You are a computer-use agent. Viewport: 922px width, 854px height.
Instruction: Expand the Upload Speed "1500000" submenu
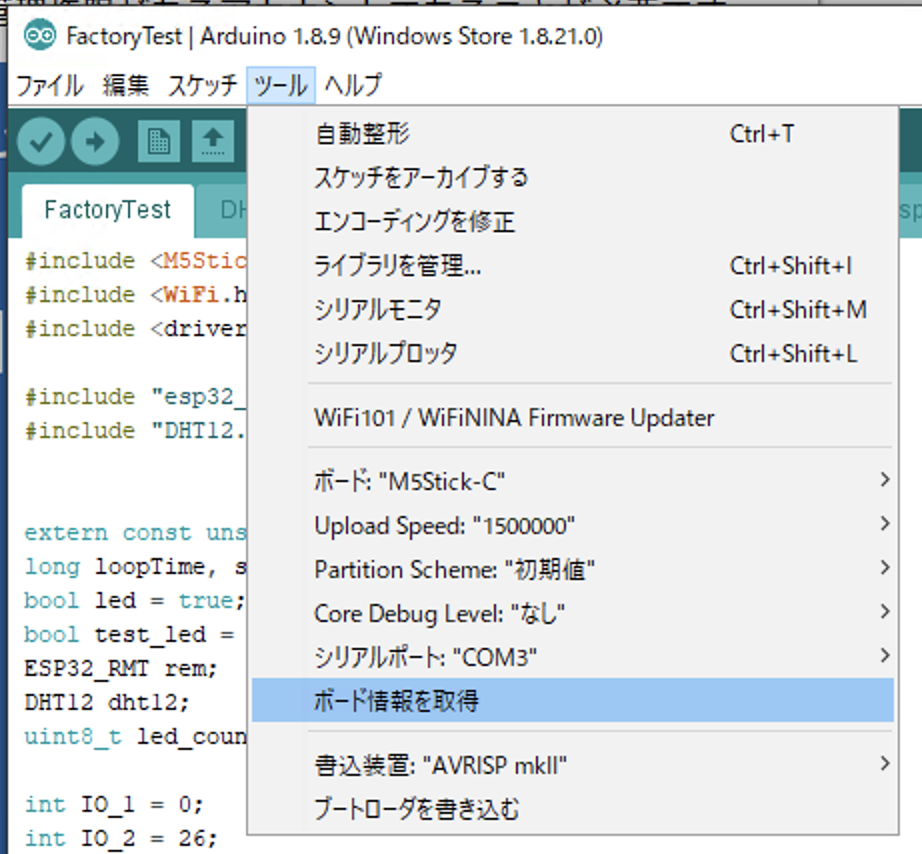click(x=573, y=526)
